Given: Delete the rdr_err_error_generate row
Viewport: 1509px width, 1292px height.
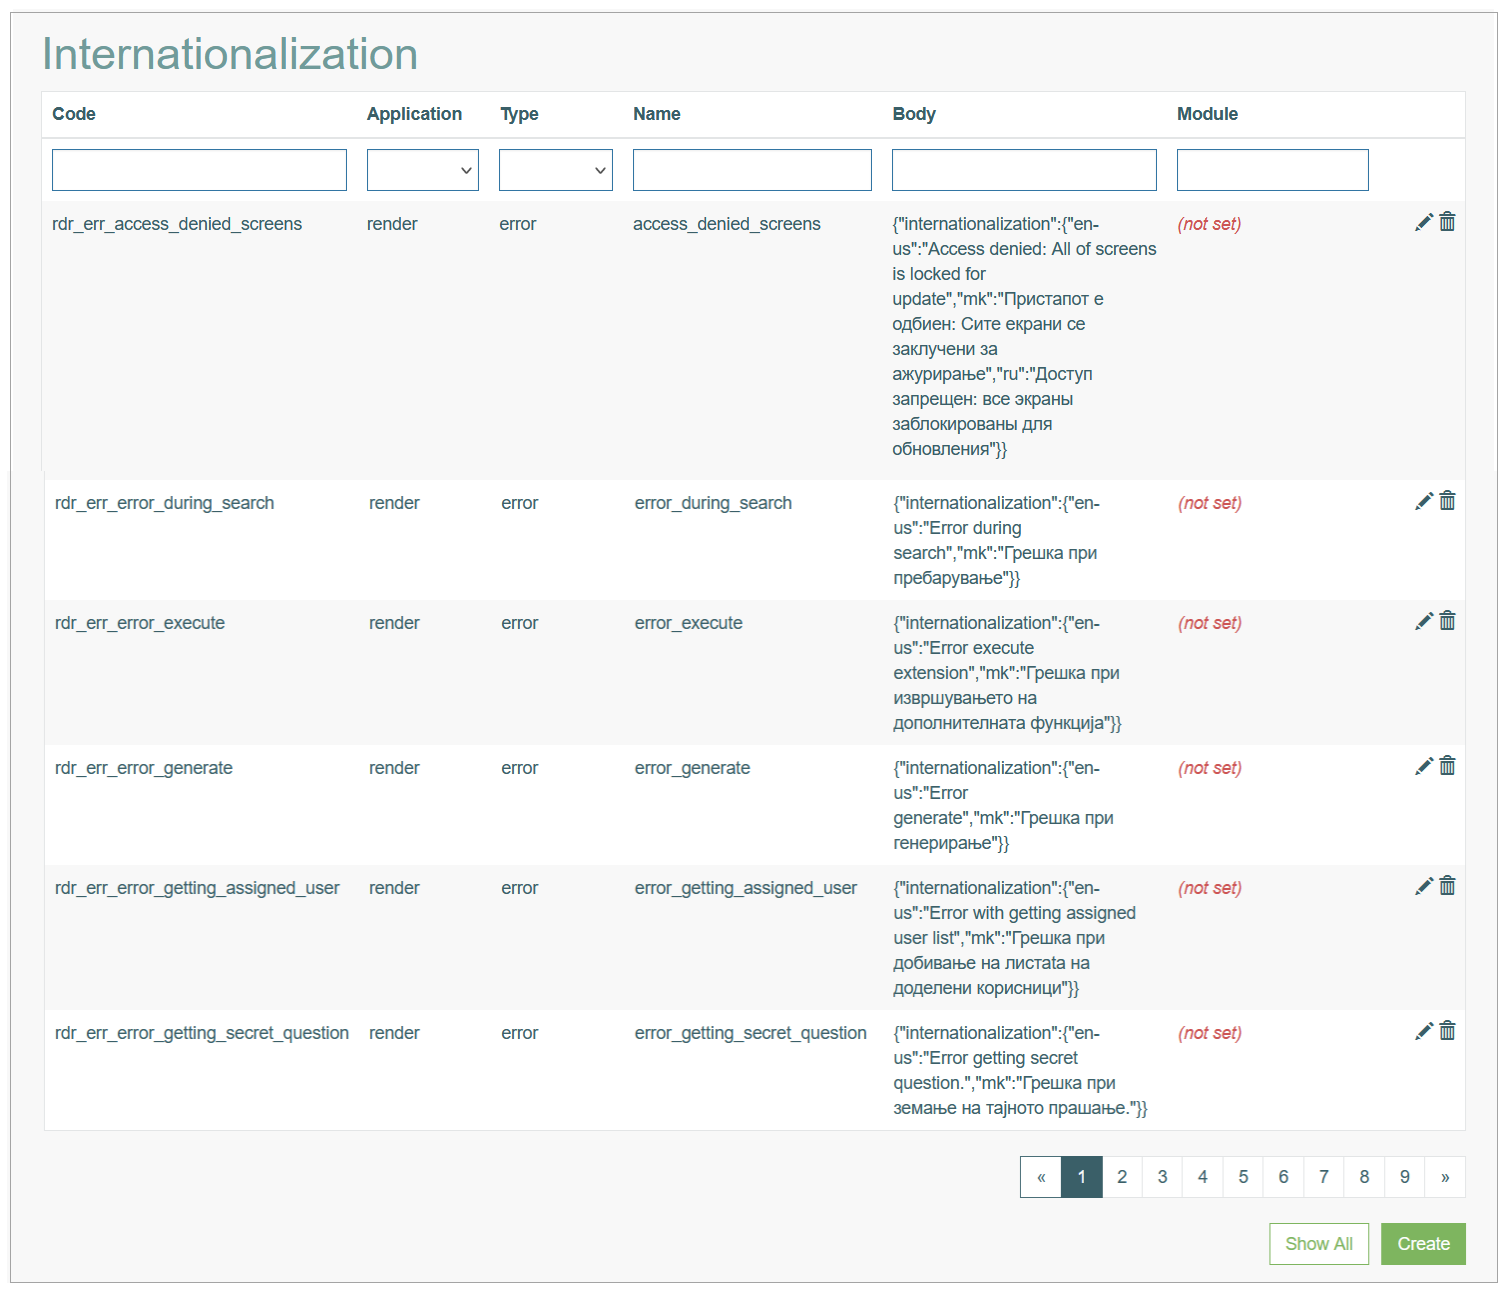Looking at the screenshot, I should pyautogui.click(x=1447, y=766).
